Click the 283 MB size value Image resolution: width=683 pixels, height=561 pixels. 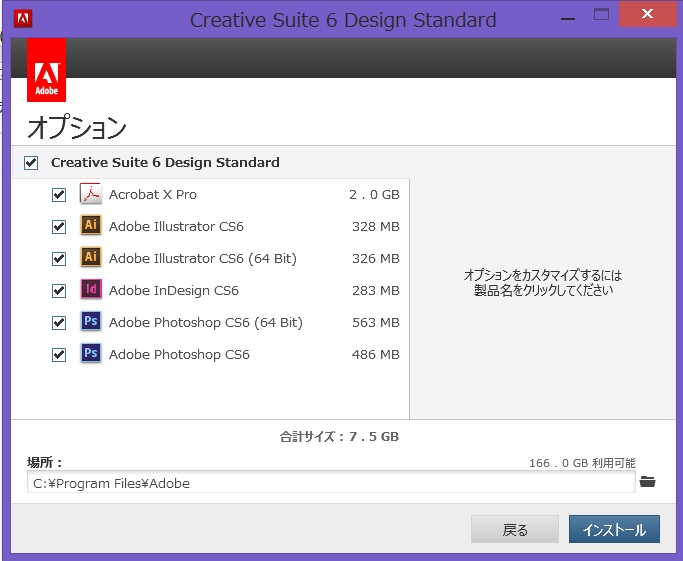pyautogui.click(x=375, y=290)
